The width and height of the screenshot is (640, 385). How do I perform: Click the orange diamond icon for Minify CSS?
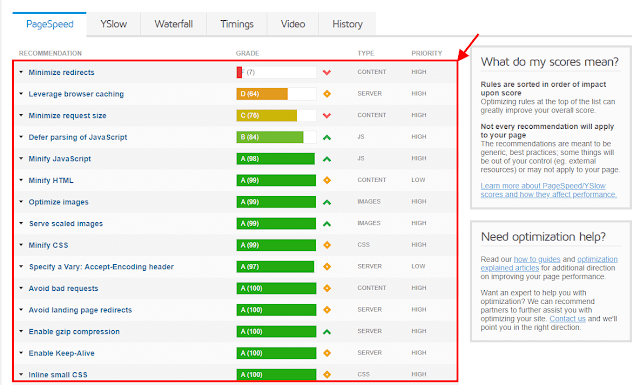pyautogui.click(x=327, y=245)
